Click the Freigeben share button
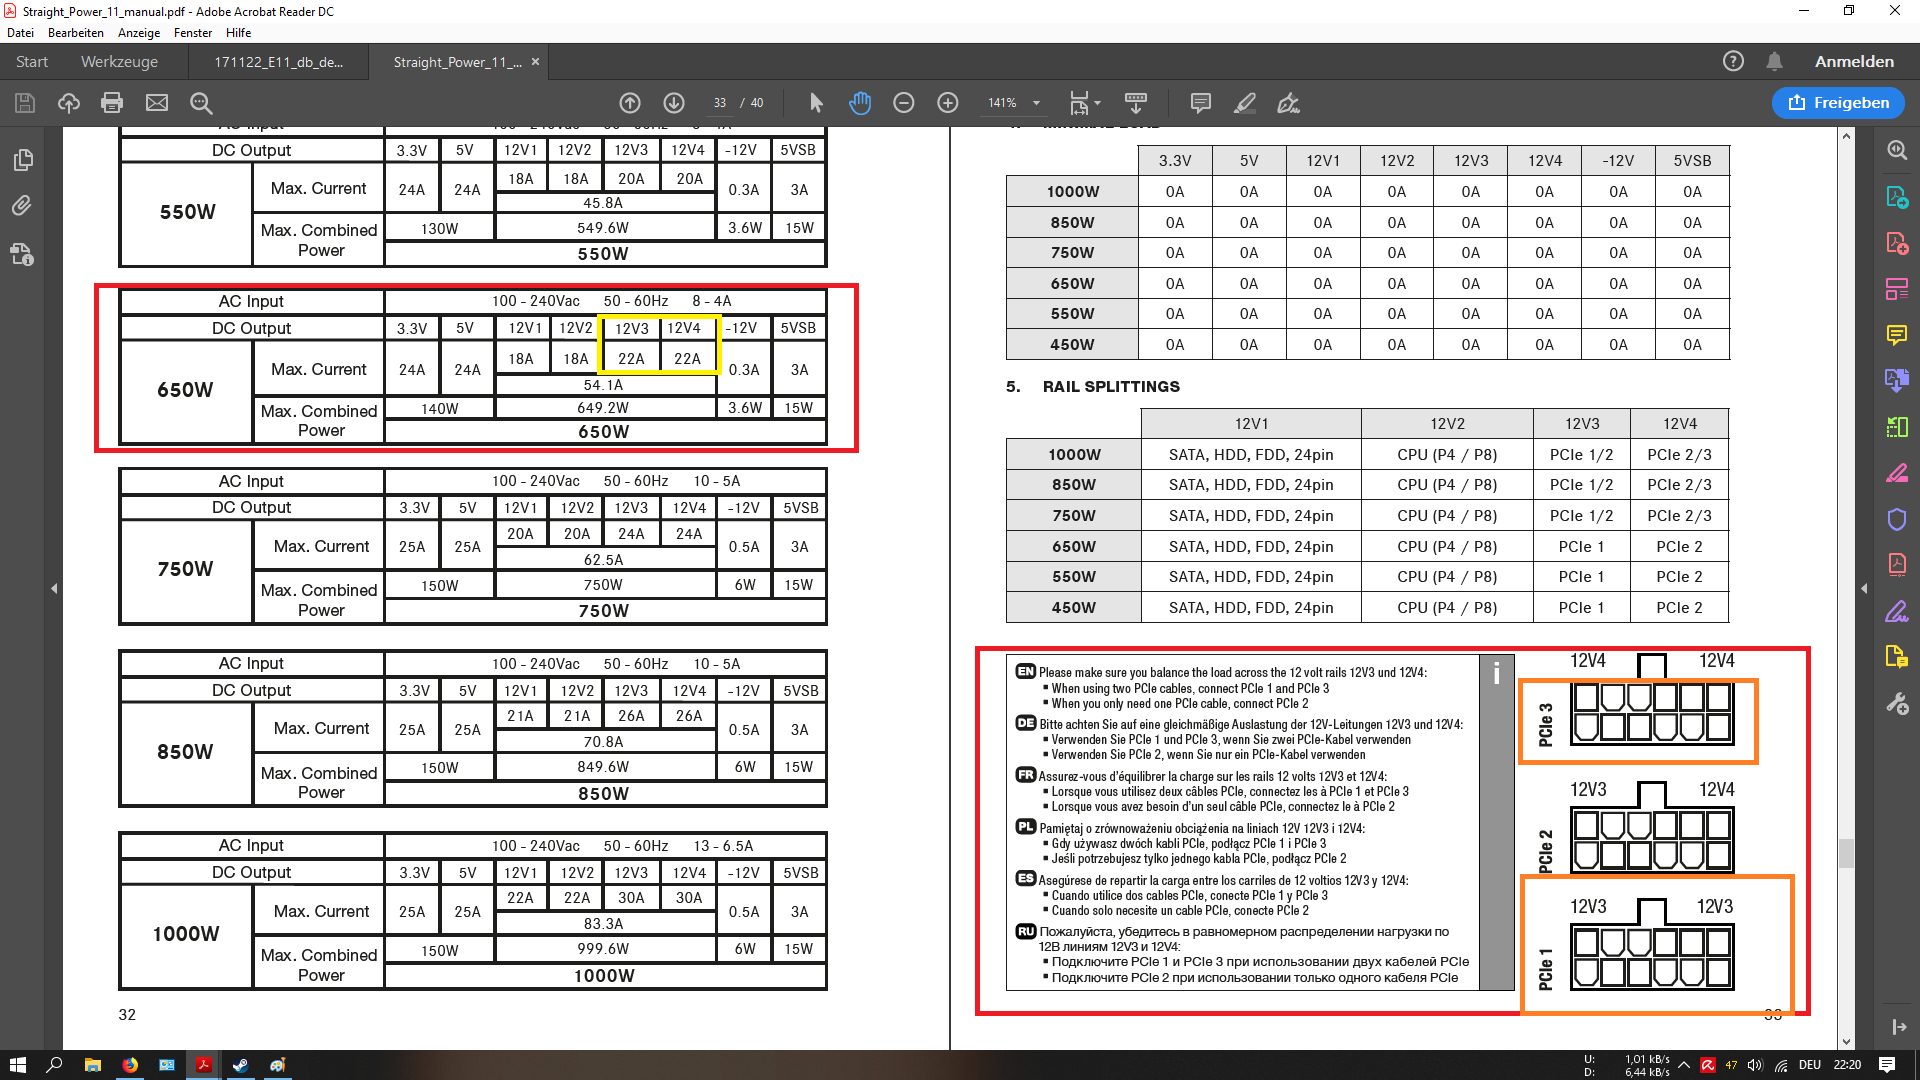This screenshot has height=1080, width=1920. (1838, 103)
